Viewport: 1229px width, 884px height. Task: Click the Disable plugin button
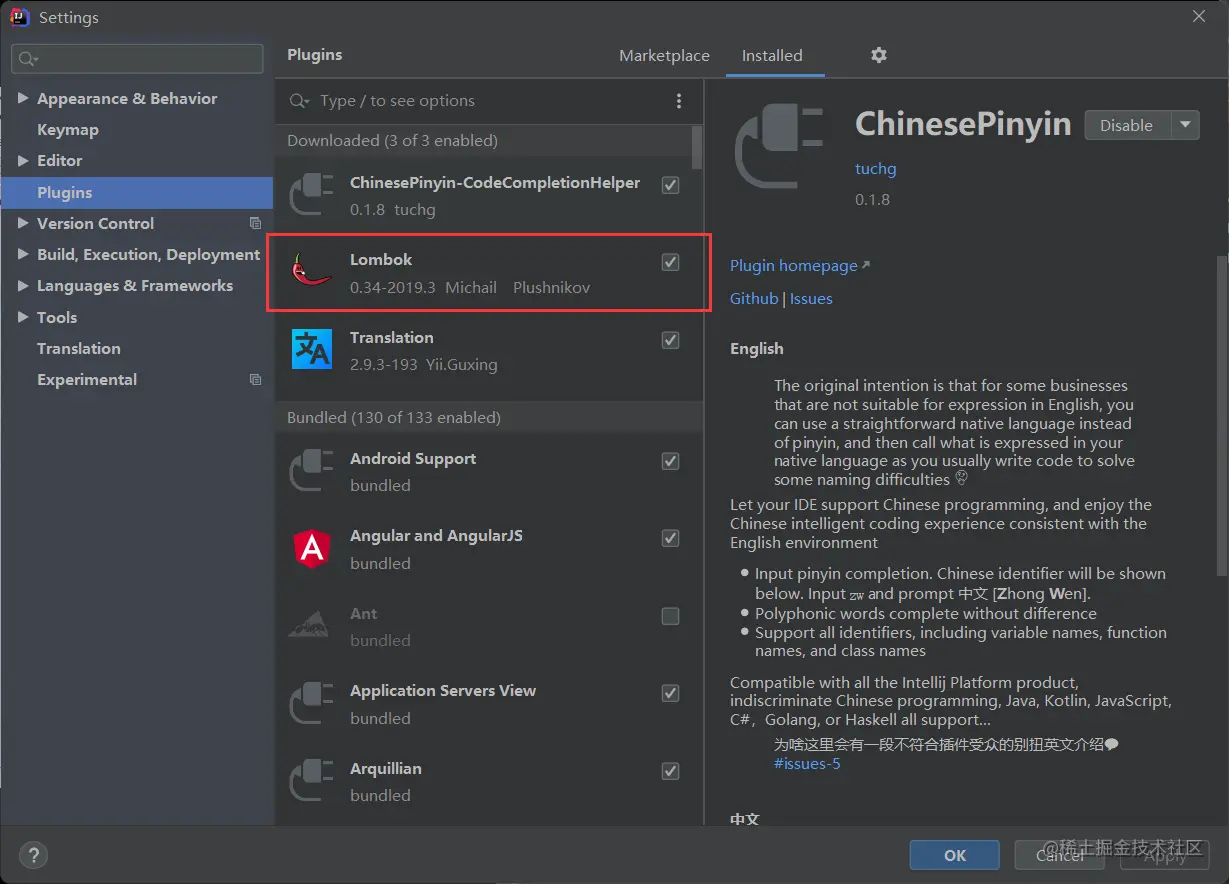(1127, 125)
